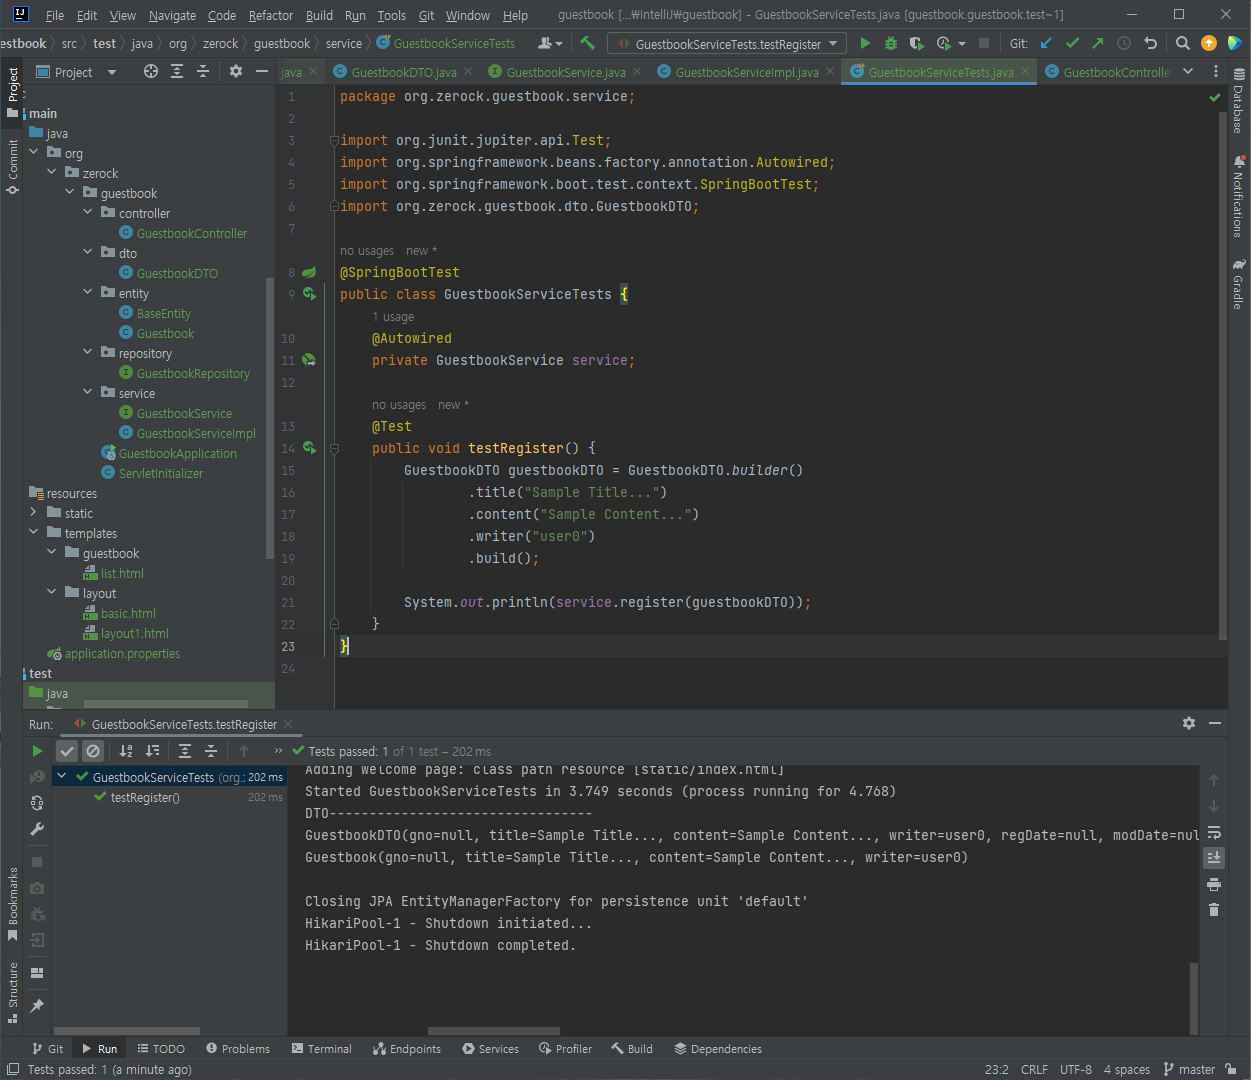1251x1080 pixels.
Task: Open the Refactor menu
Action: pos(271,15)
